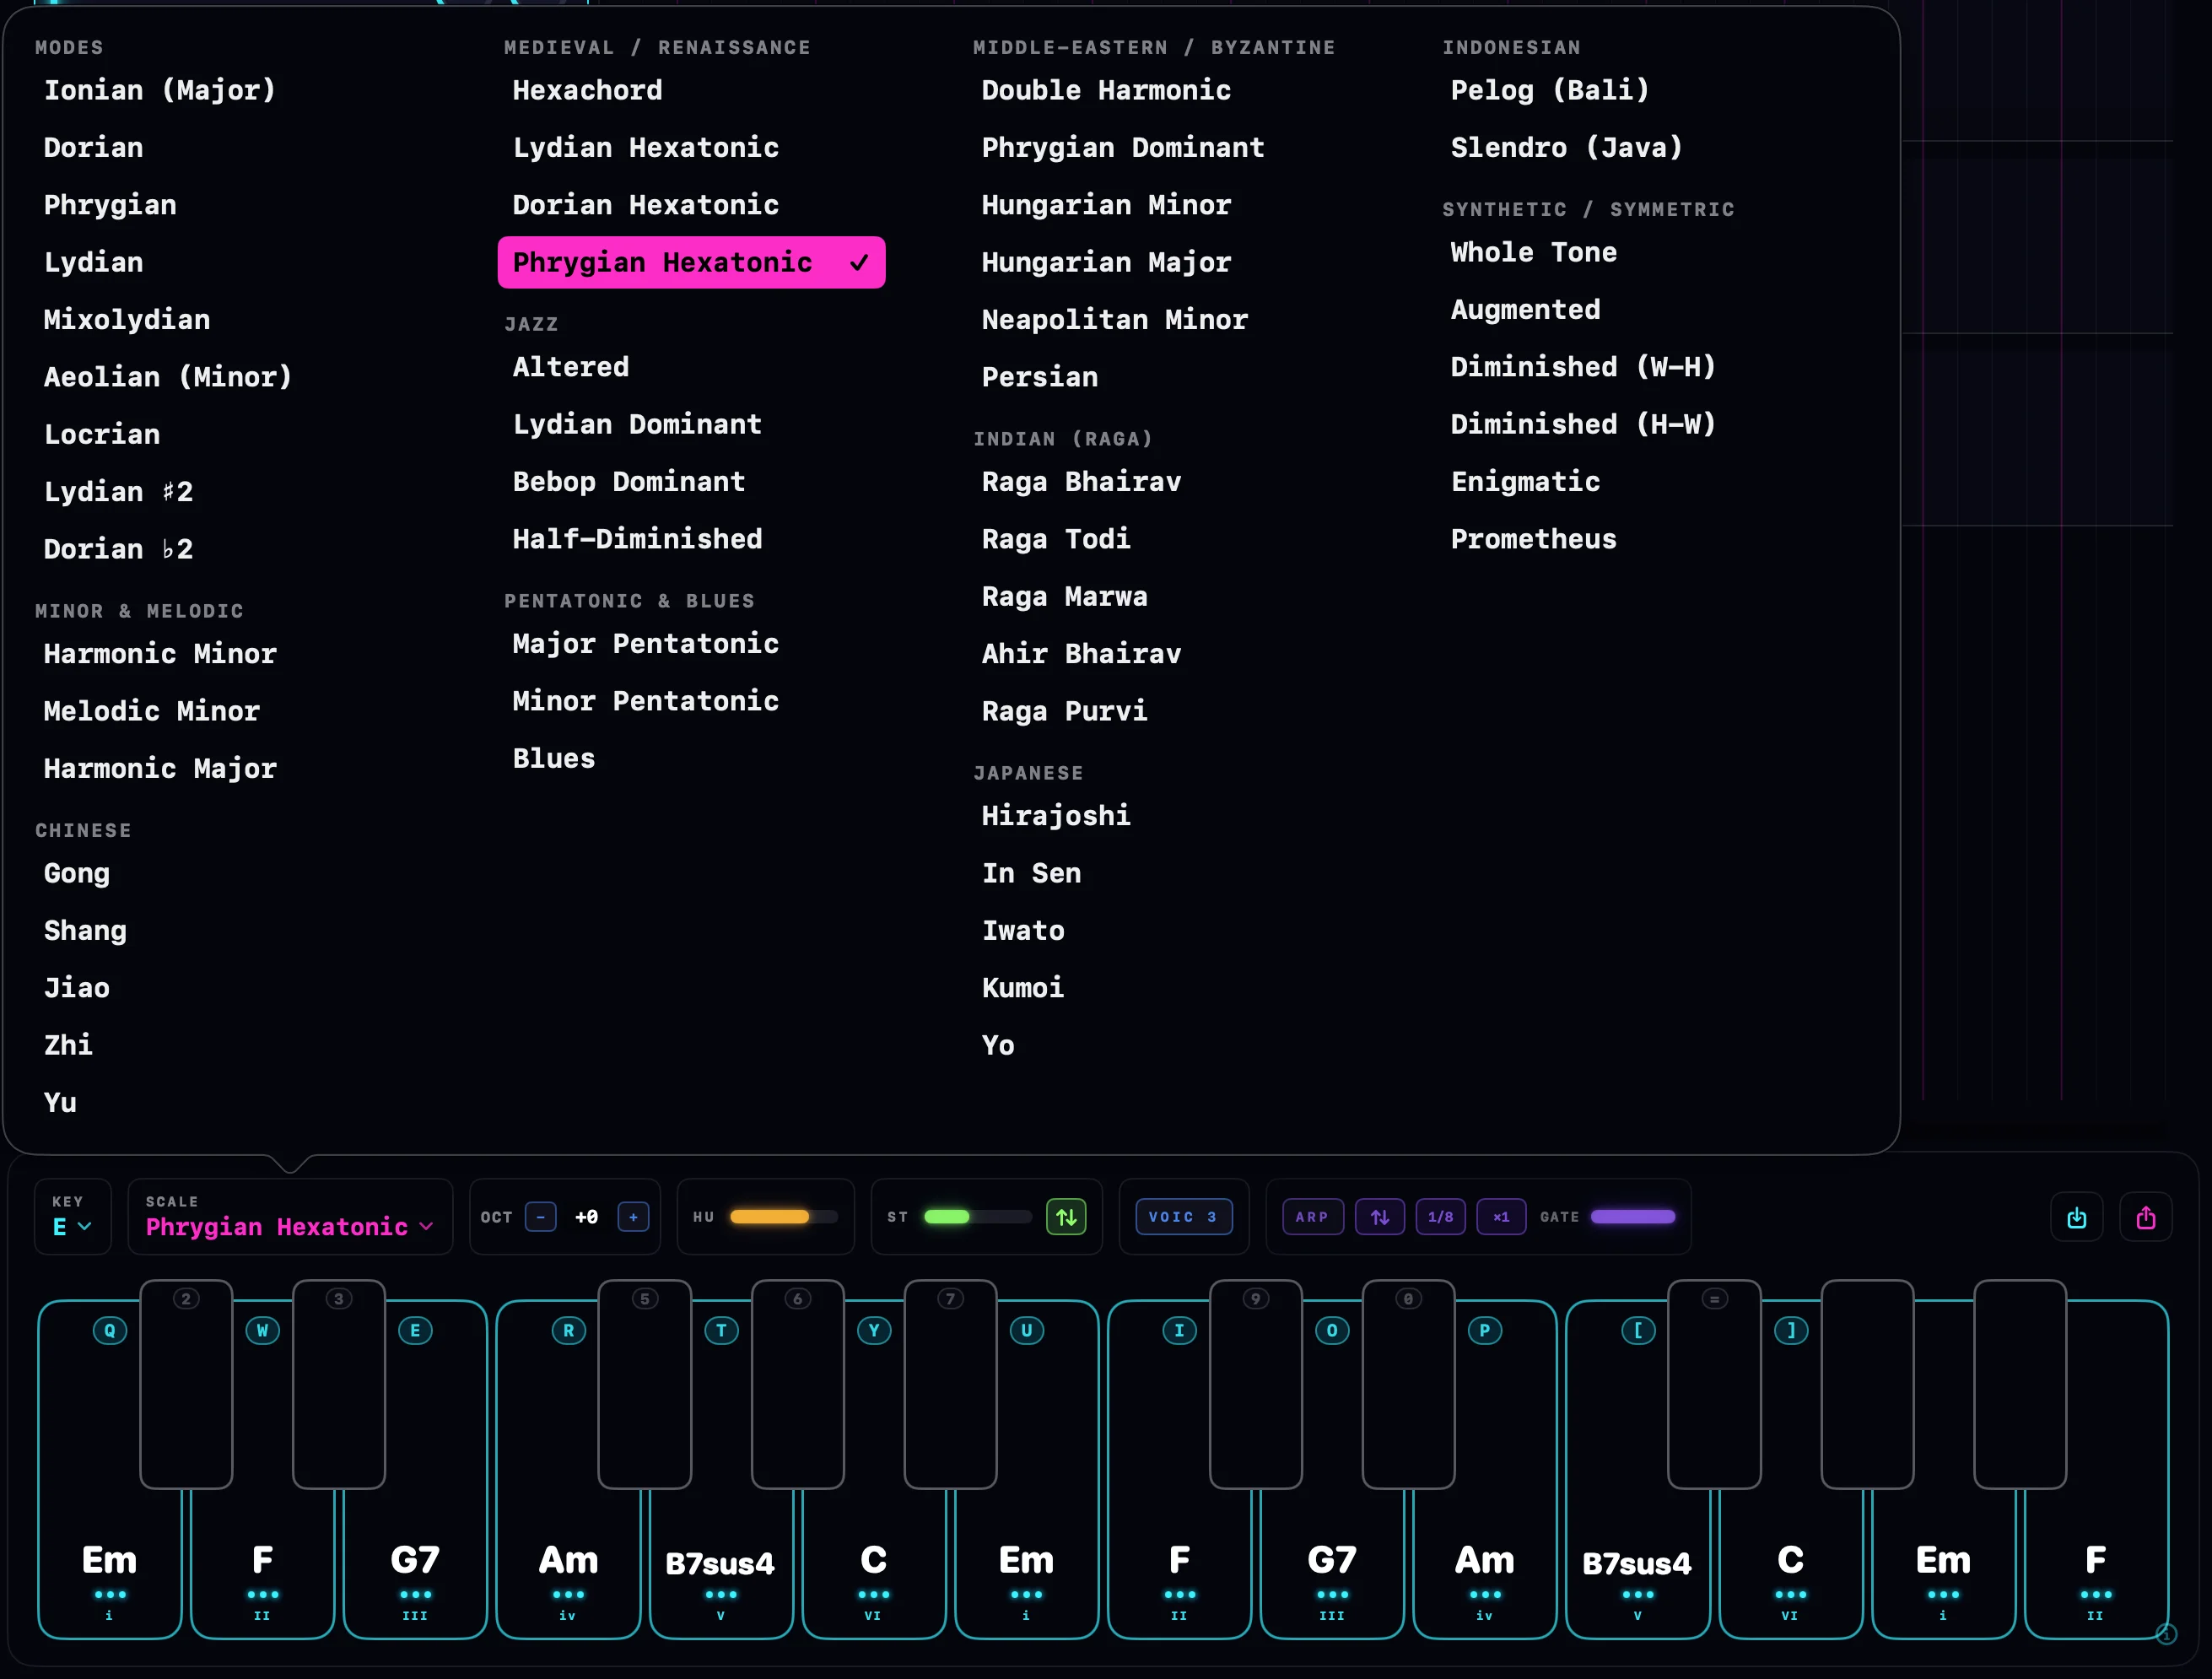Select checked Phrygian Hexatonic scale entry

coord(691,262)
